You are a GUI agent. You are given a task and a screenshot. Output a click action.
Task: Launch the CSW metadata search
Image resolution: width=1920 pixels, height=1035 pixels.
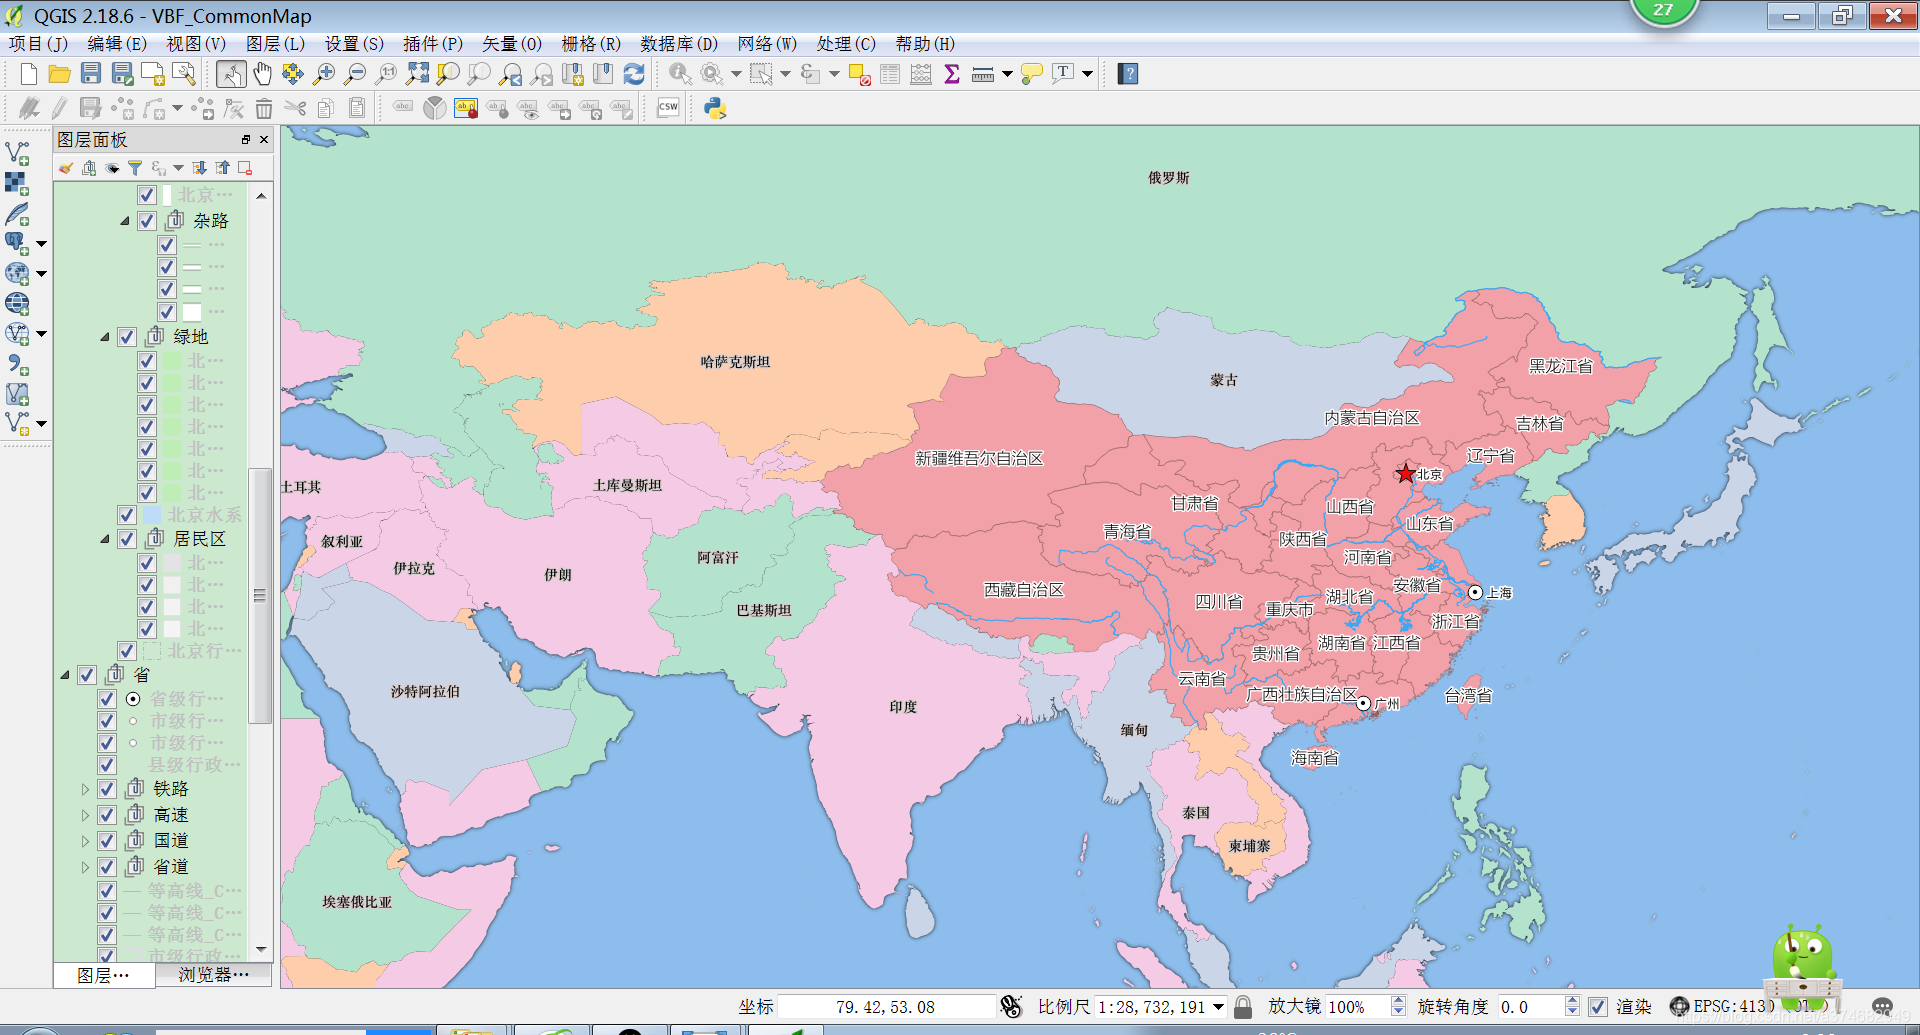(x=668, y=108)
